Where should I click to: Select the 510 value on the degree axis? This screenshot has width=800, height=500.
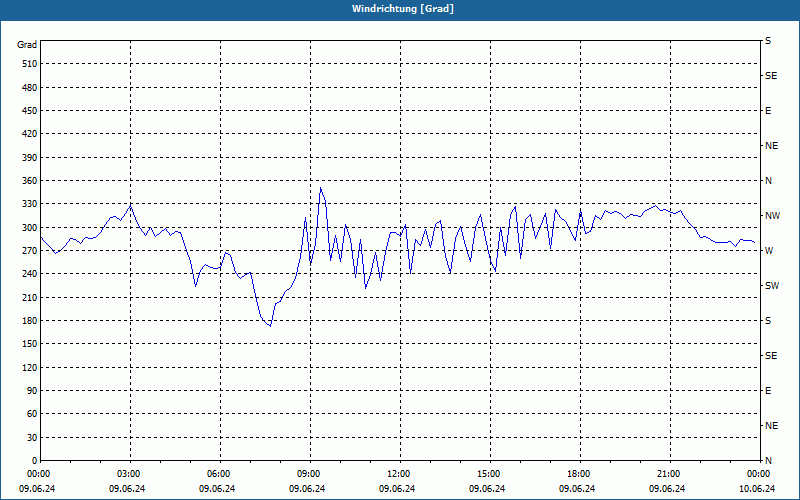[x=29, y=64]
